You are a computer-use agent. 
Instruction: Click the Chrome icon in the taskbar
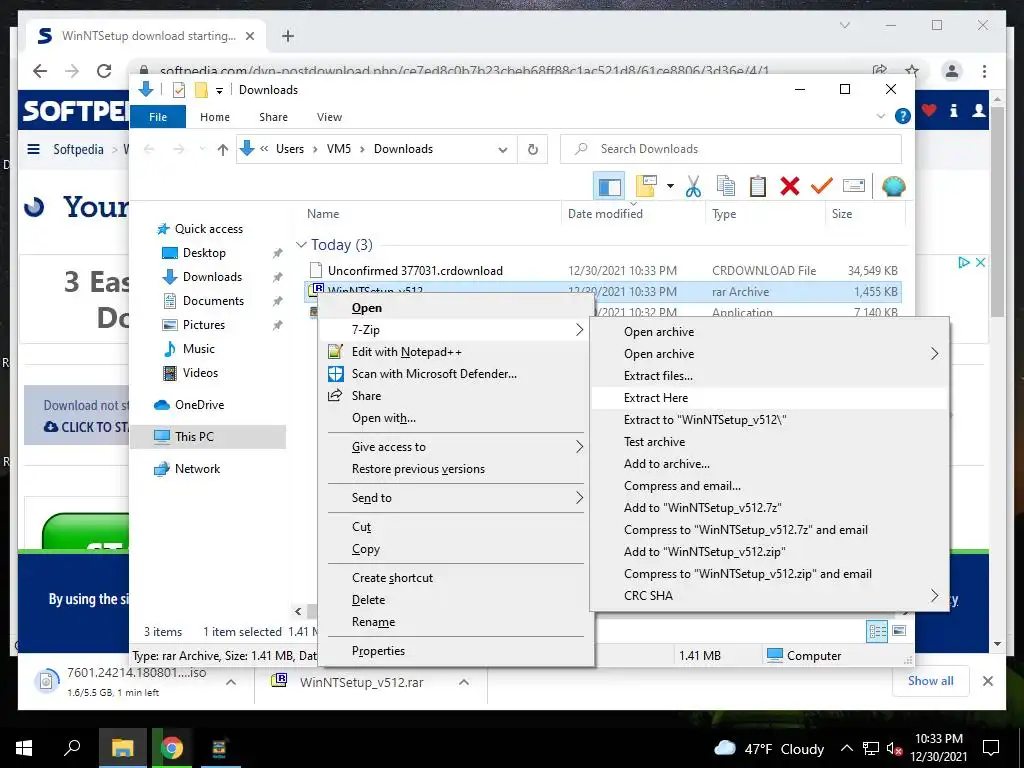pyautogui.click(x=172, y=748)
